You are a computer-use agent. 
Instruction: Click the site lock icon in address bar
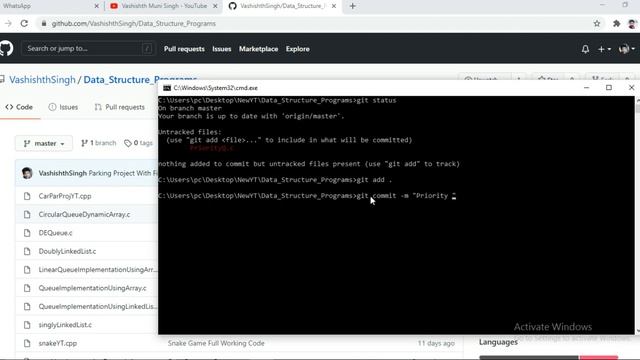(x=44, y=24)
